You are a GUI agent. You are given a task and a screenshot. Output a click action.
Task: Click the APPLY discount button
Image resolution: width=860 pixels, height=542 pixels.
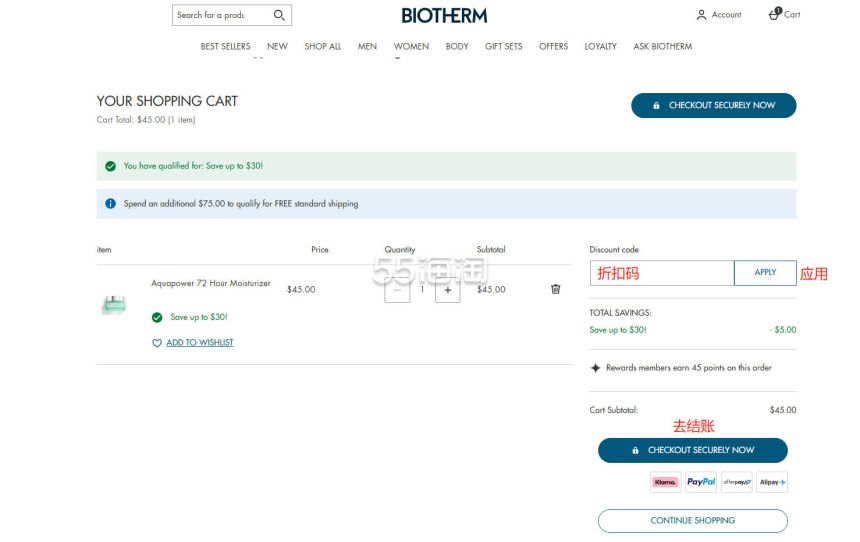pos(765,272)
